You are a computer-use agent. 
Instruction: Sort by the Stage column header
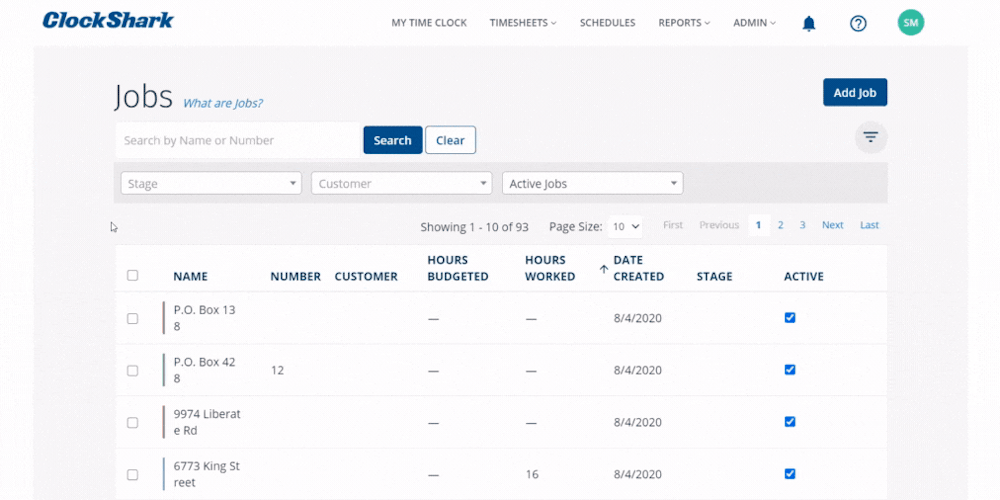pos(714,277)
